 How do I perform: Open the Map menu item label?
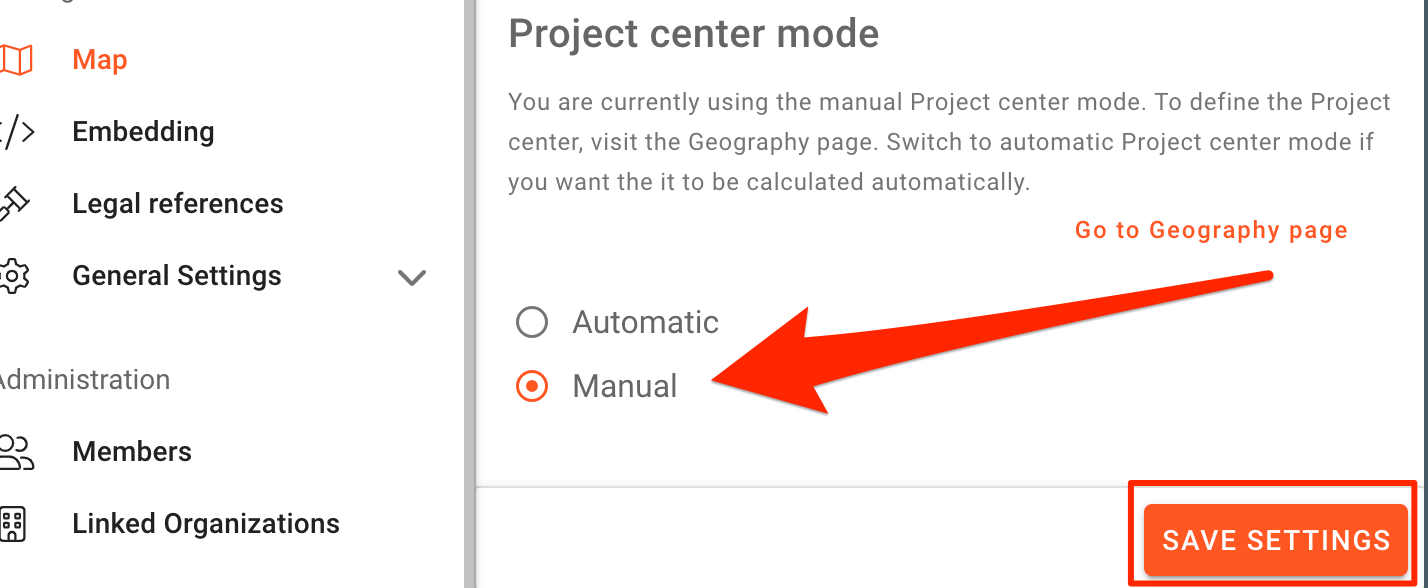pos(100,60)
